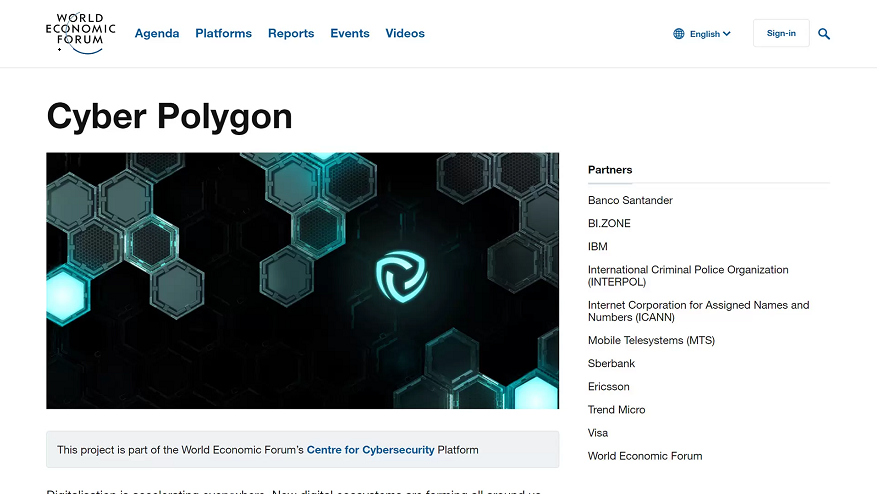Image resolution: width=877 pixels, height=494 pixels.
Task: Click the World Economic Forum logo
Action: click(x=81, y=34)
